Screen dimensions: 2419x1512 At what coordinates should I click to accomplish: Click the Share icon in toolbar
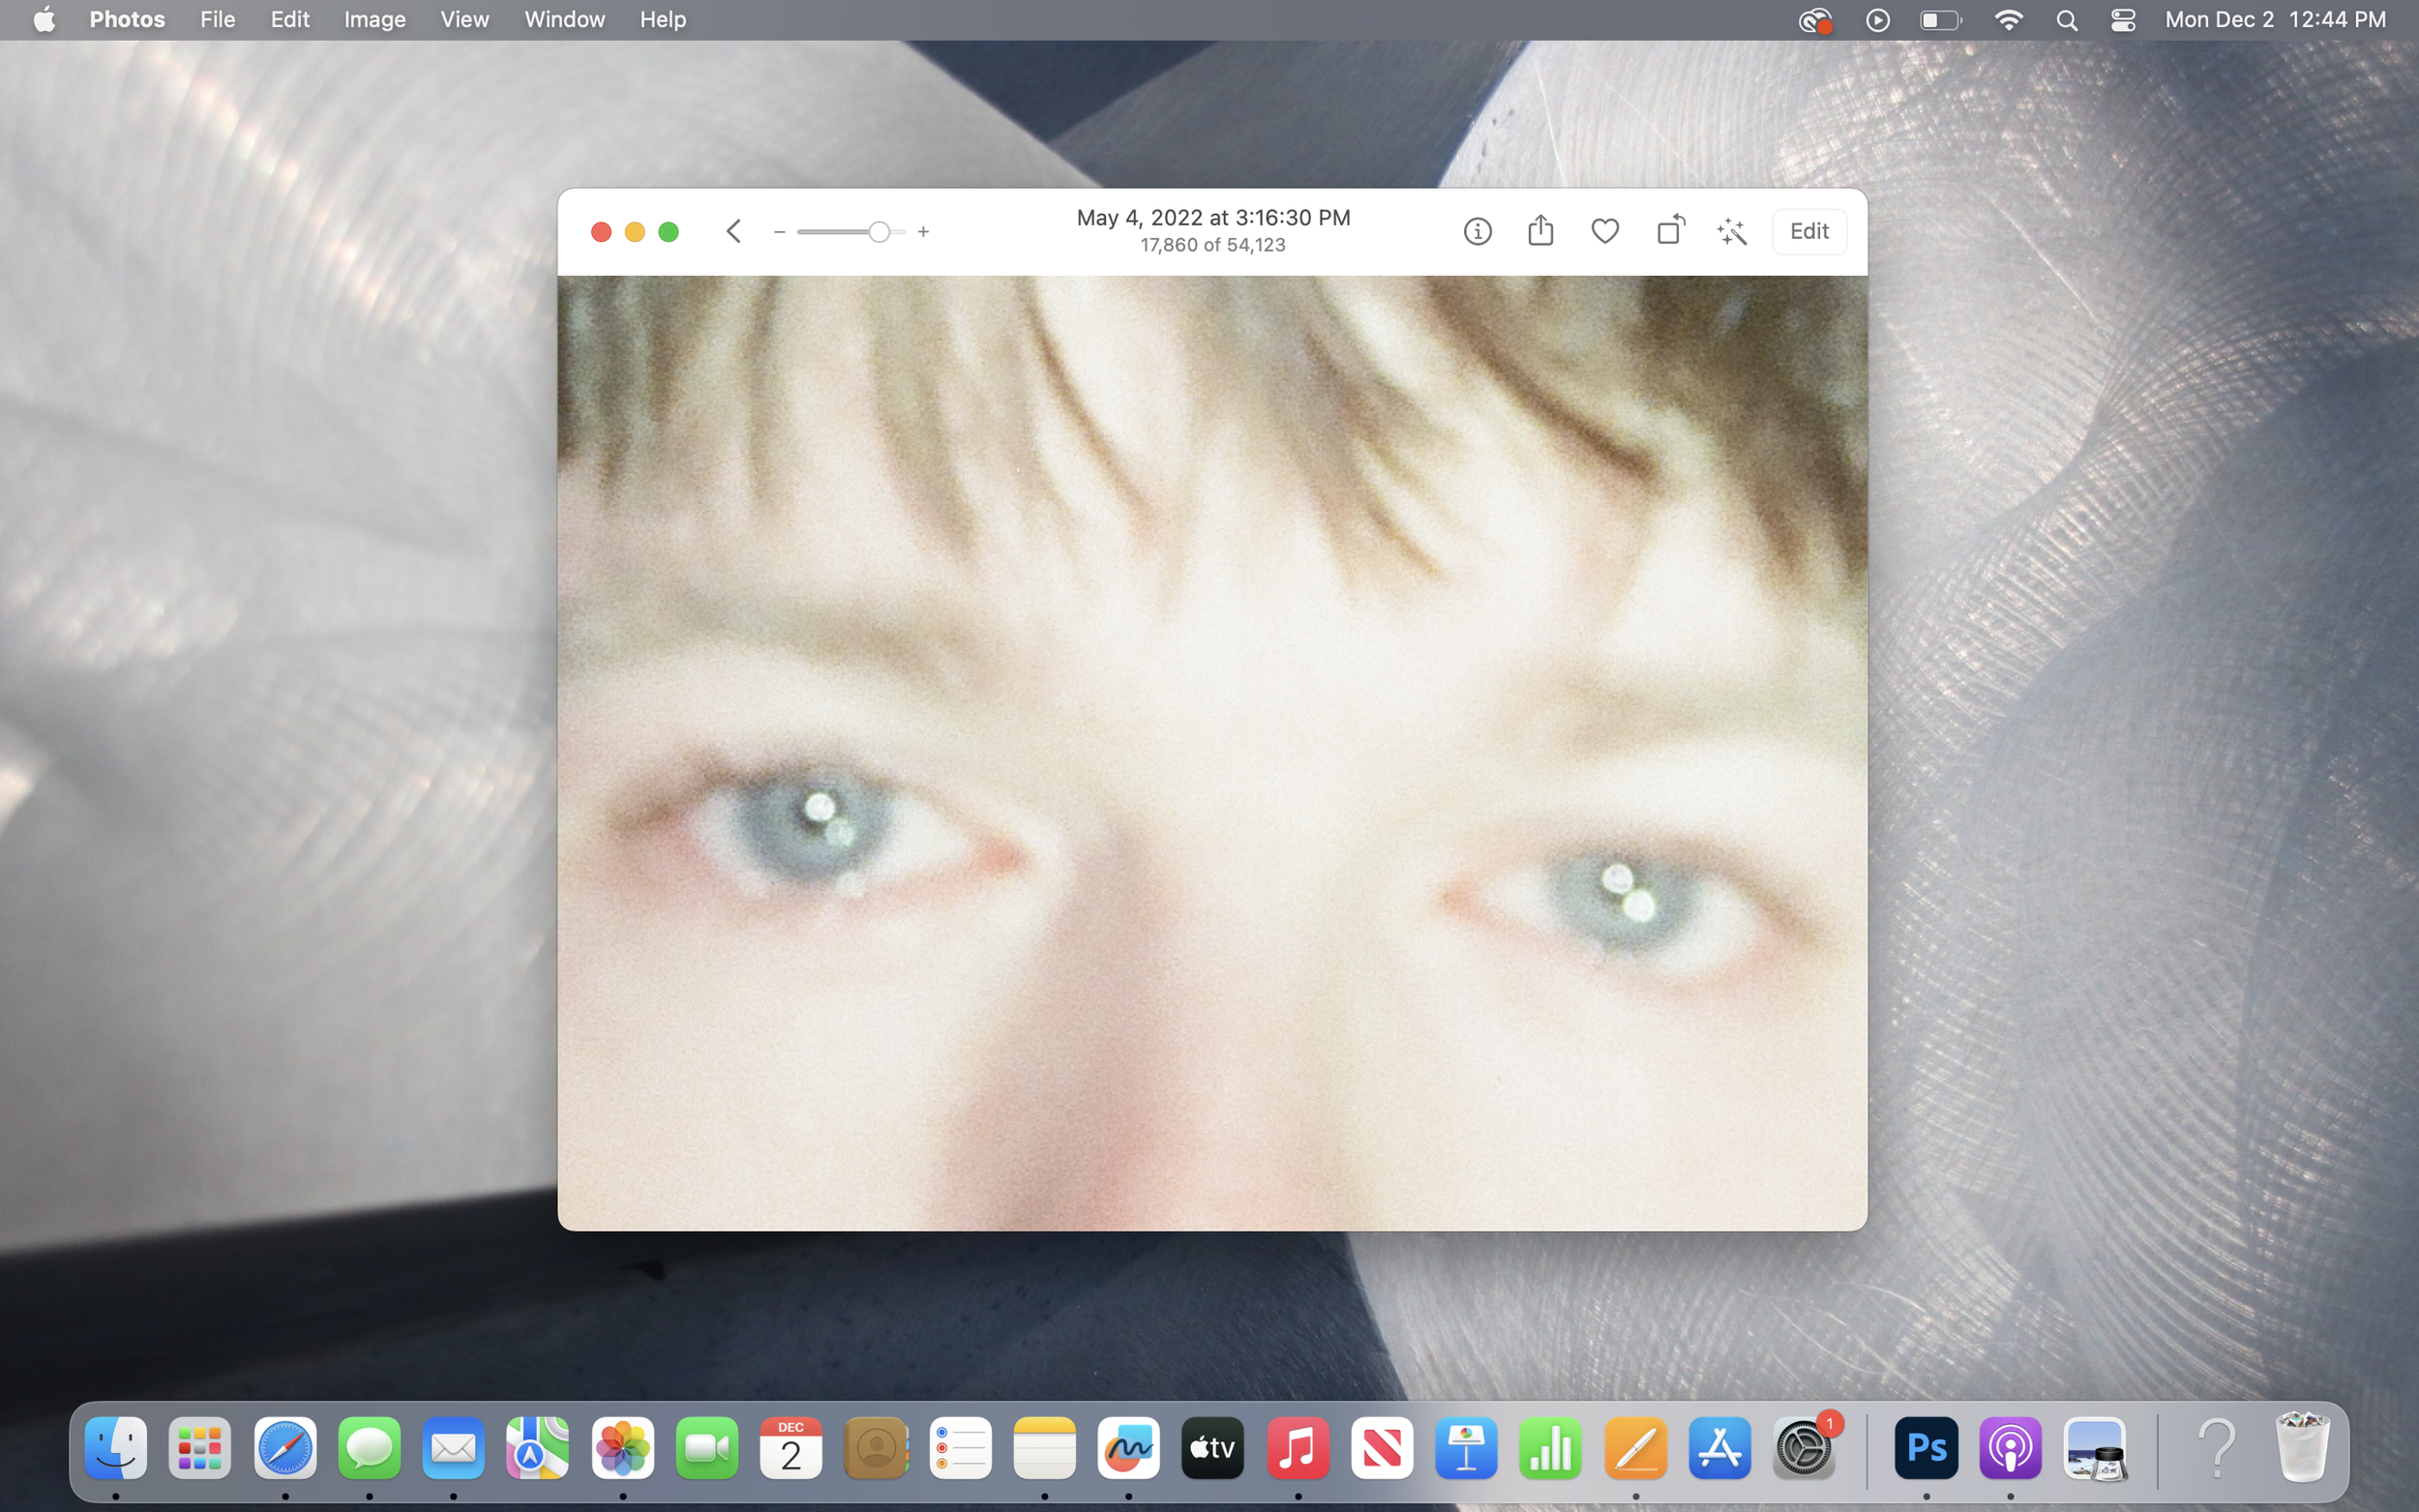tap(1540, 231)
